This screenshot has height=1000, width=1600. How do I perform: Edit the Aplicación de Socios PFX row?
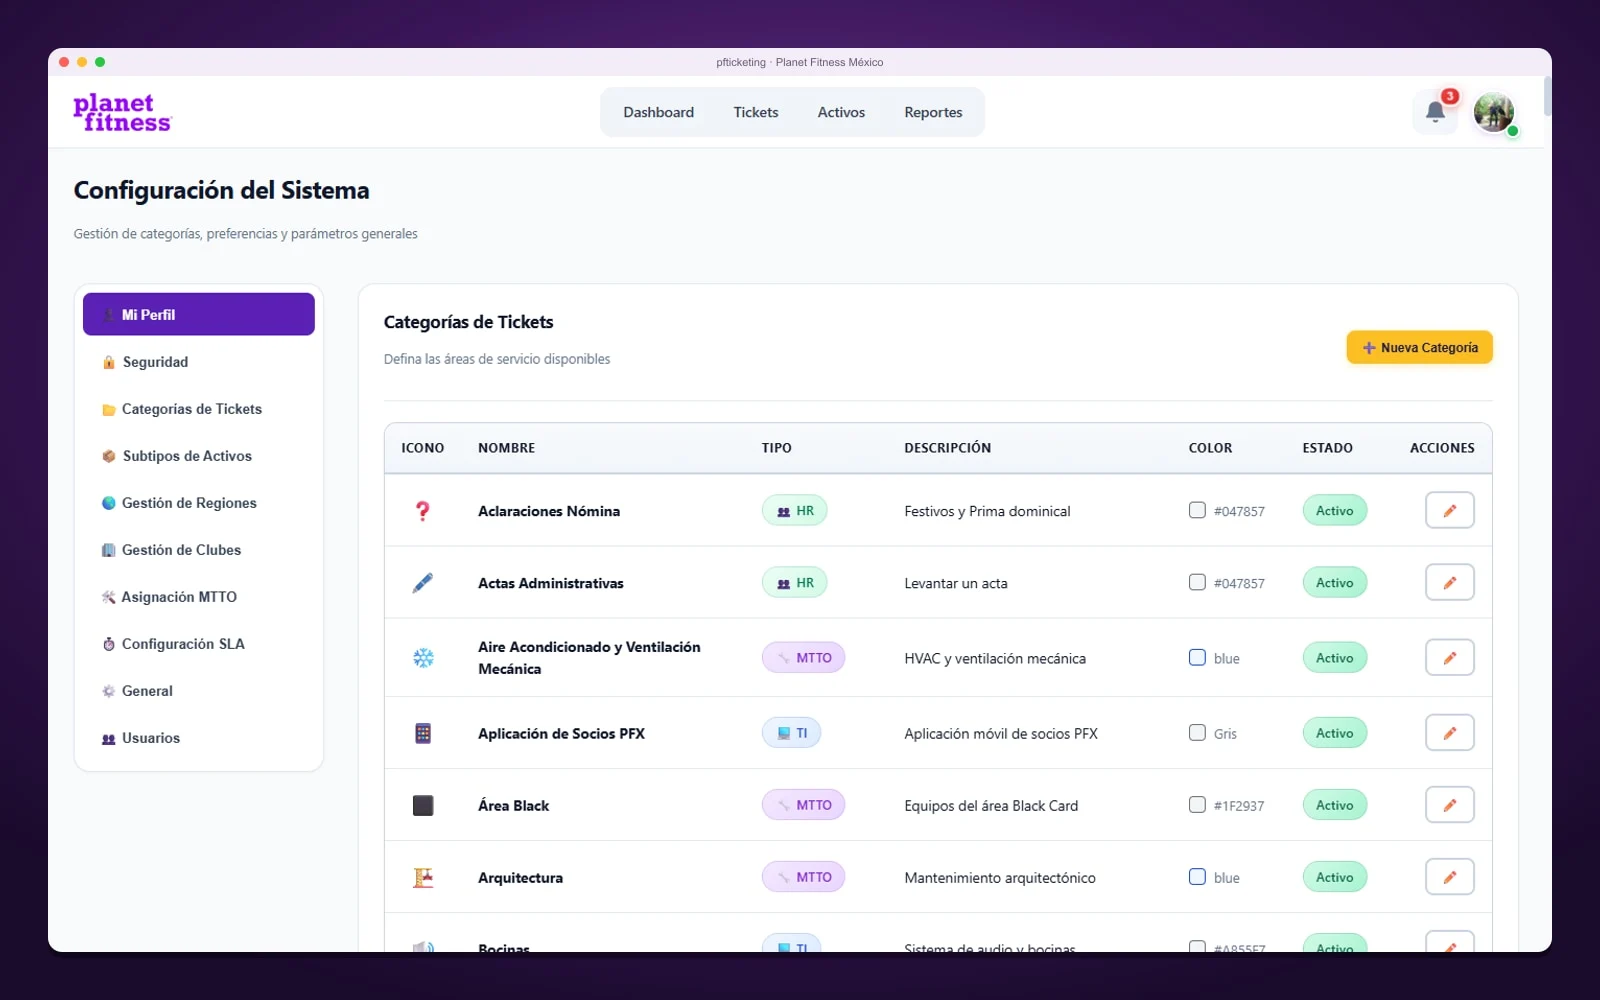[1449, 732]
